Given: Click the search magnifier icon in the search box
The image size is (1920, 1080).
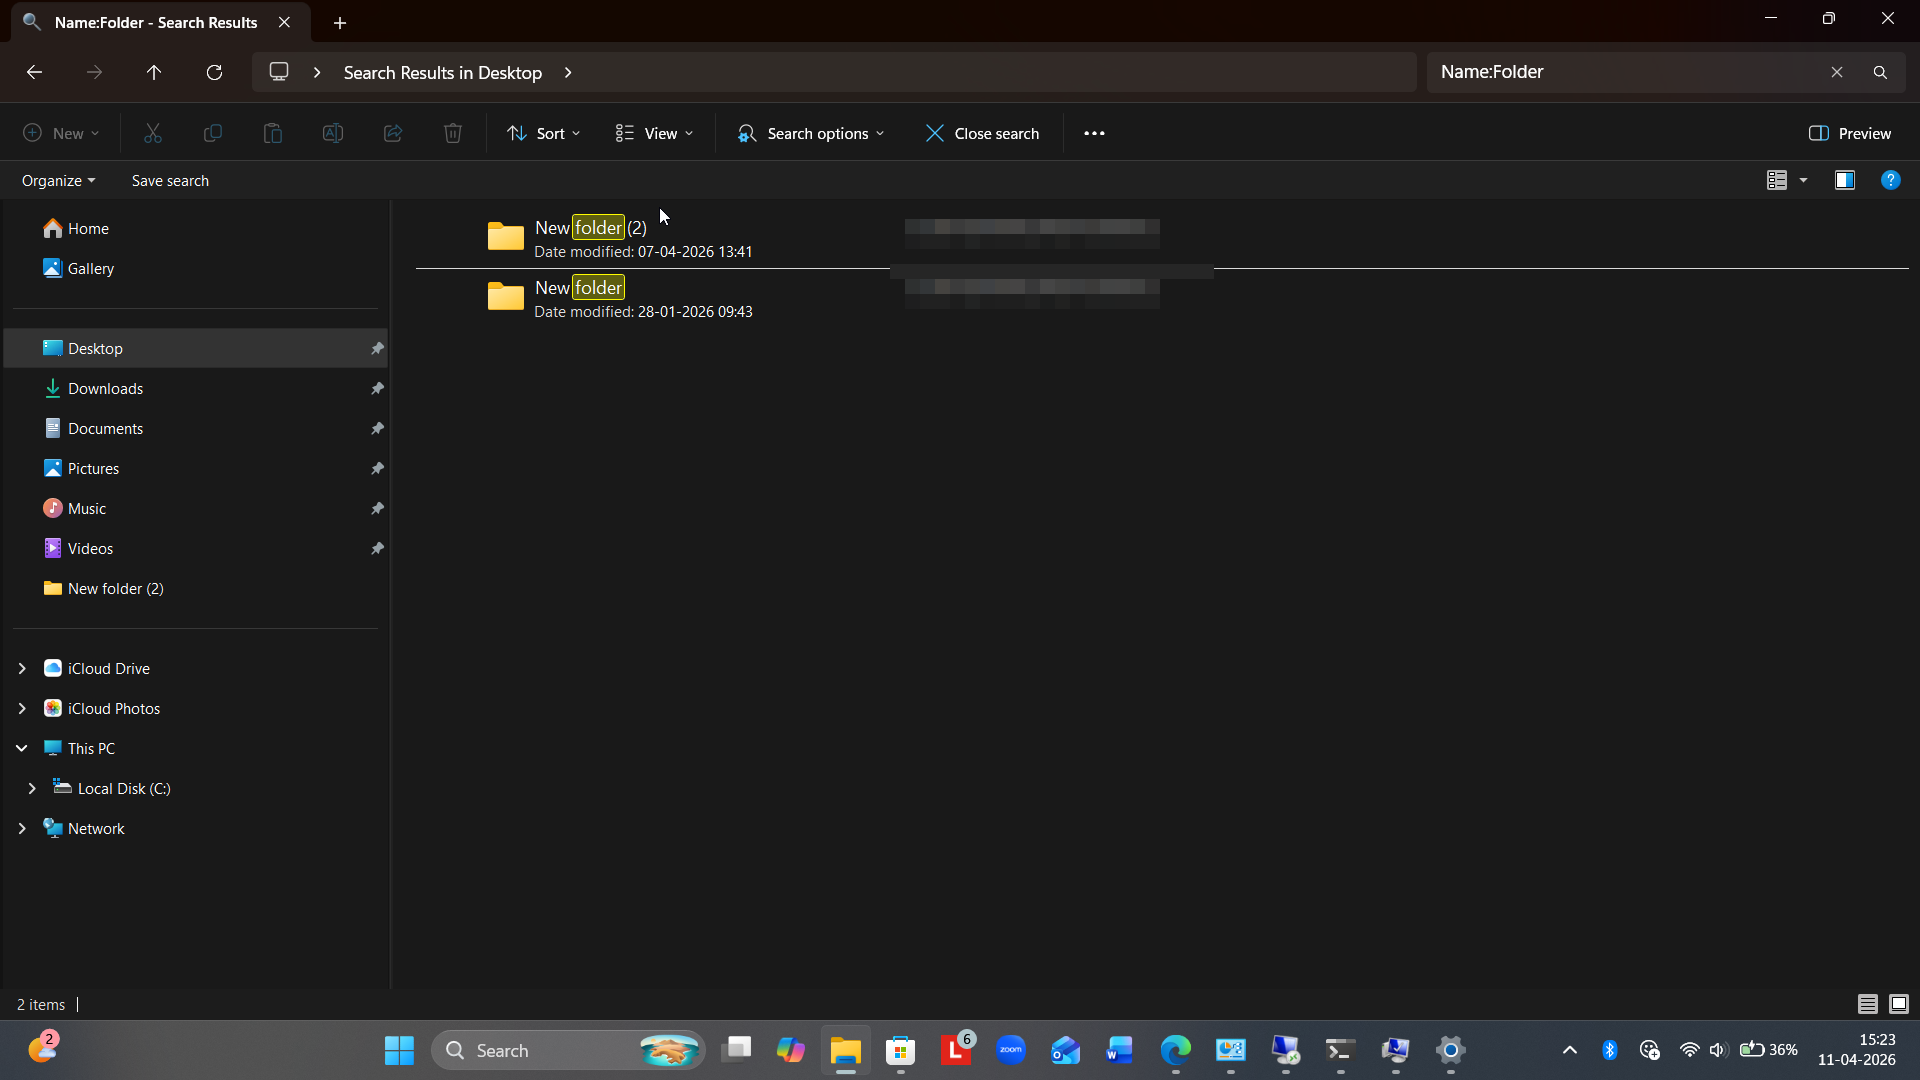Looking at the screenshot, I should click(x=1880, y=72).
